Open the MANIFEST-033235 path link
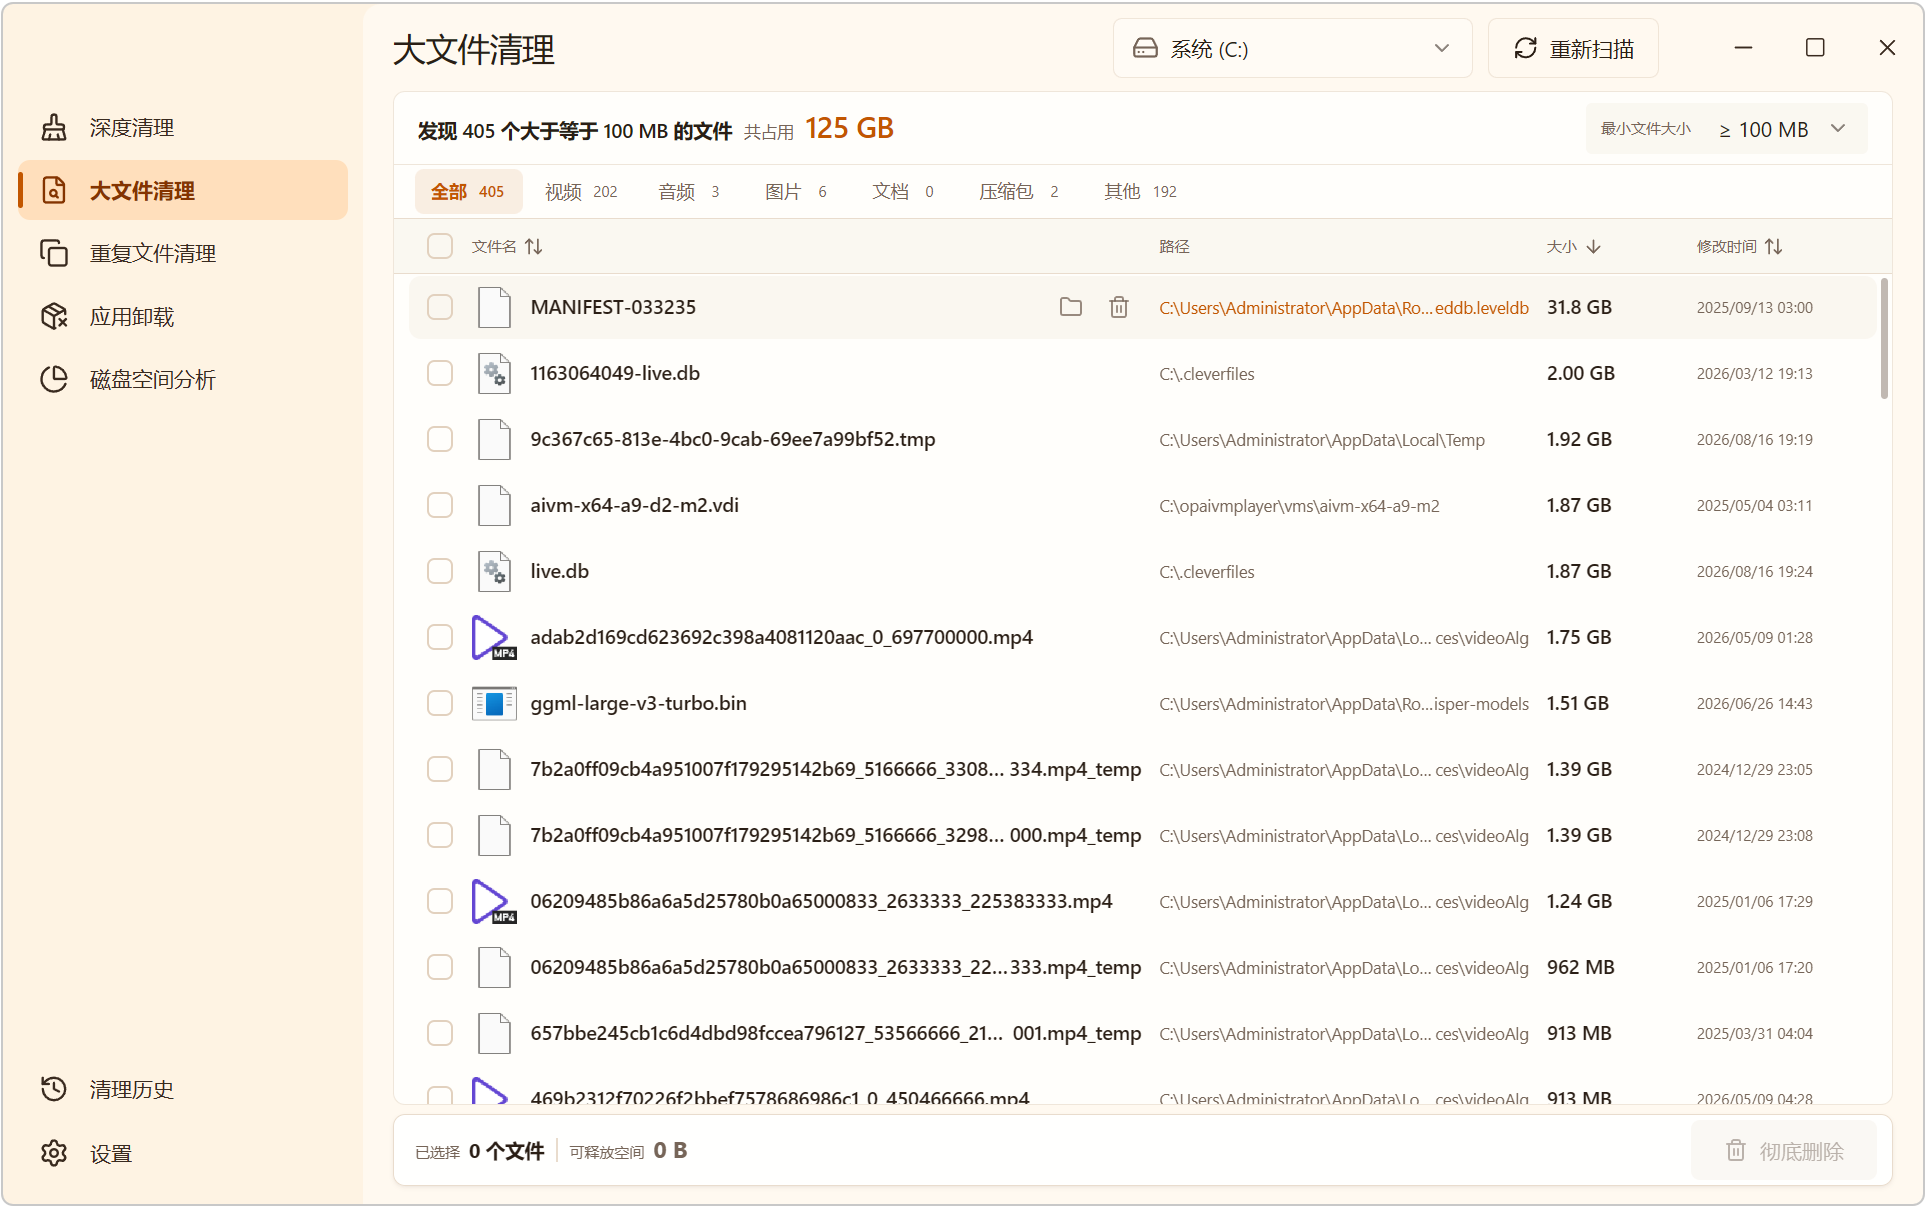Viewport: 1926px width, 1207px height. [x=1344, y=307]
